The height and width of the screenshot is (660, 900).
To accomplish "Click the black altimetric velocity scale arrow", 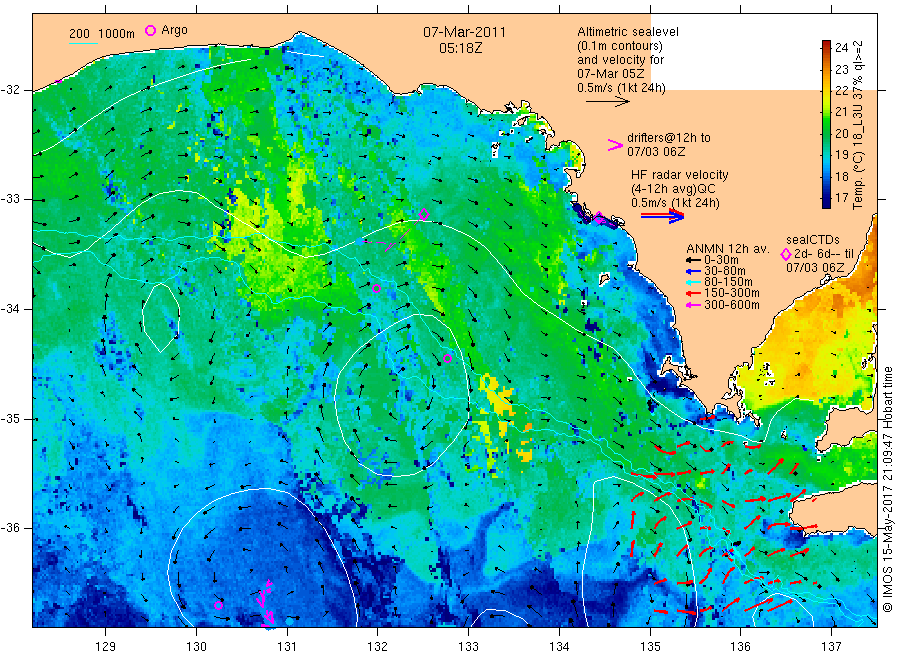I will [x=607, y=102].
